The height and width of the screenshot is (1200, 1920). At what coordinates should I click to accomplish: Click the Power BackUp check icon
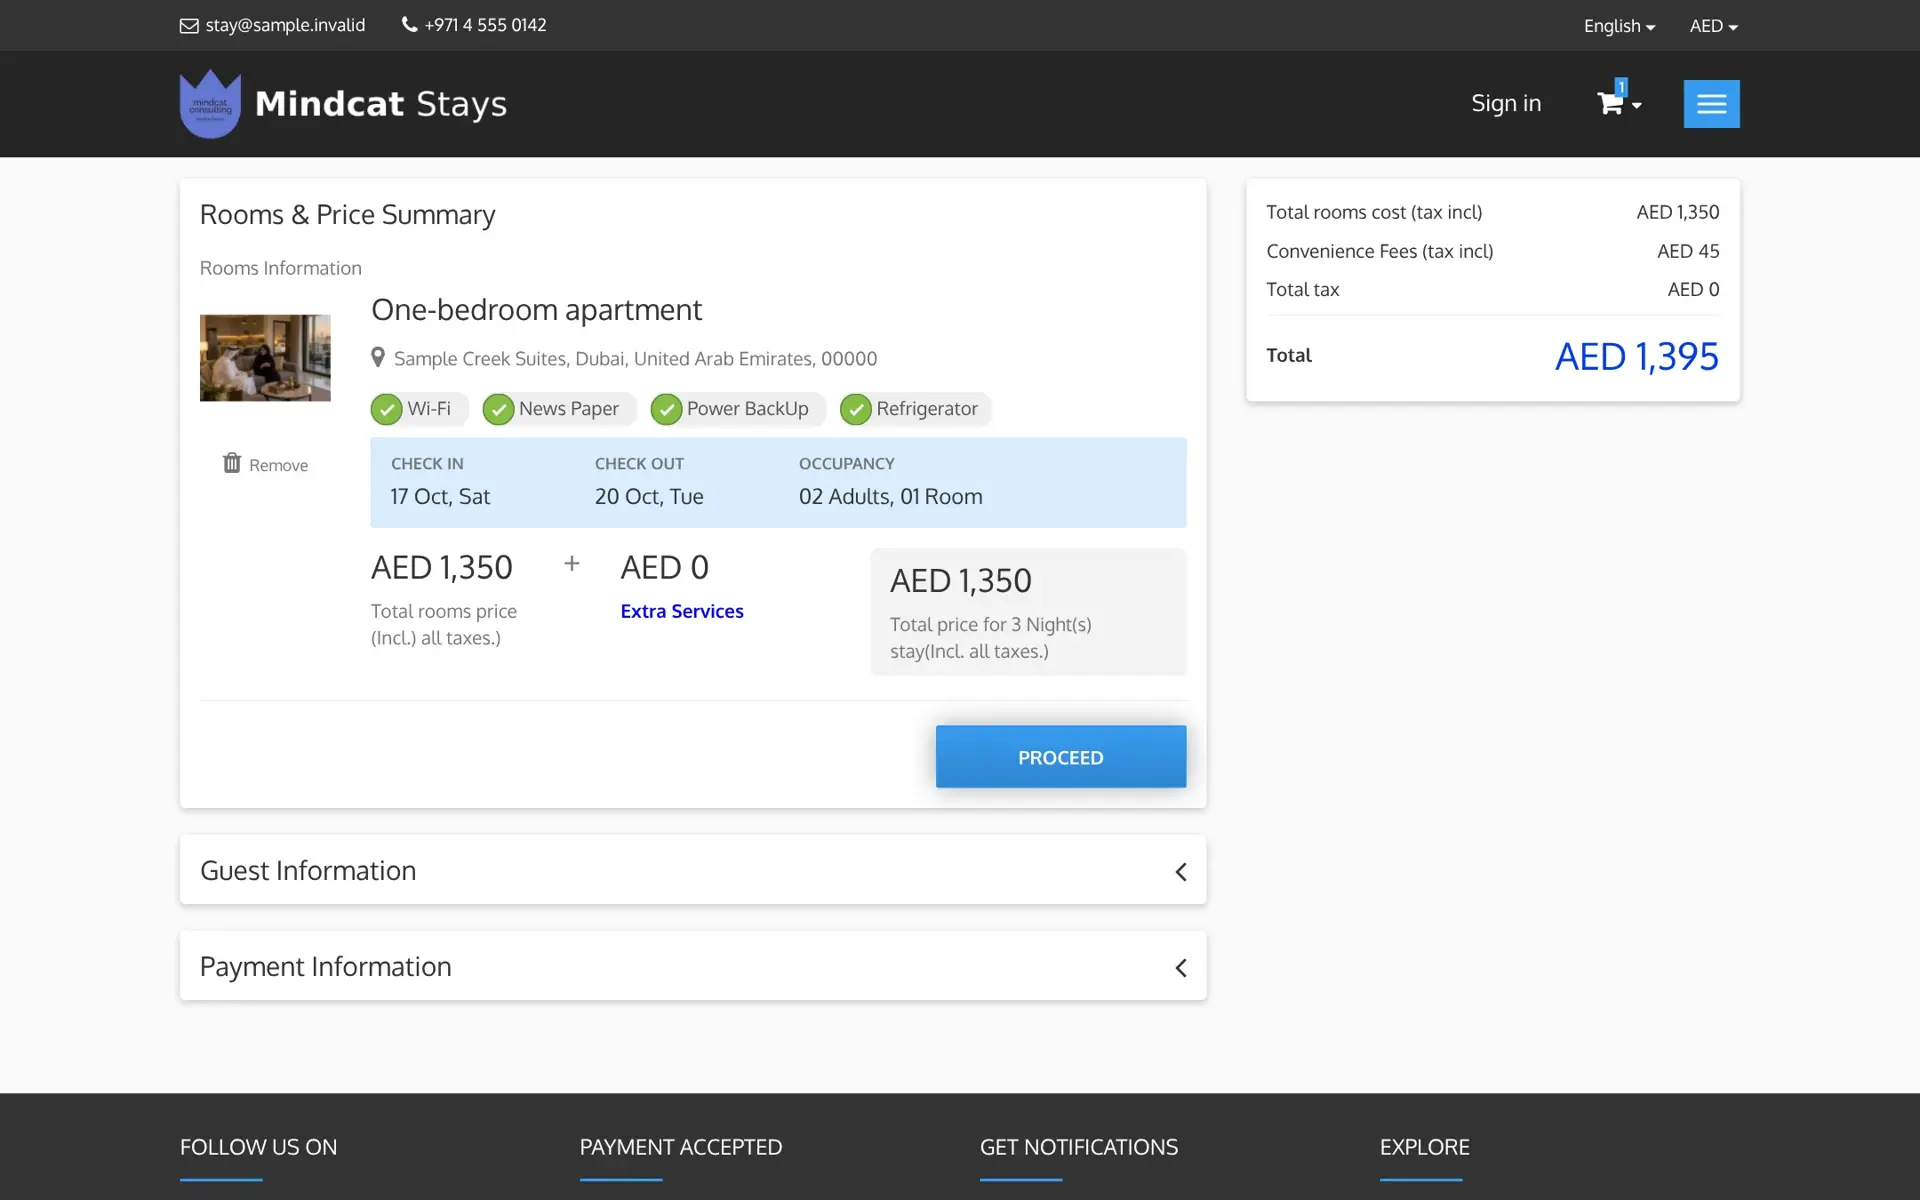666,409
